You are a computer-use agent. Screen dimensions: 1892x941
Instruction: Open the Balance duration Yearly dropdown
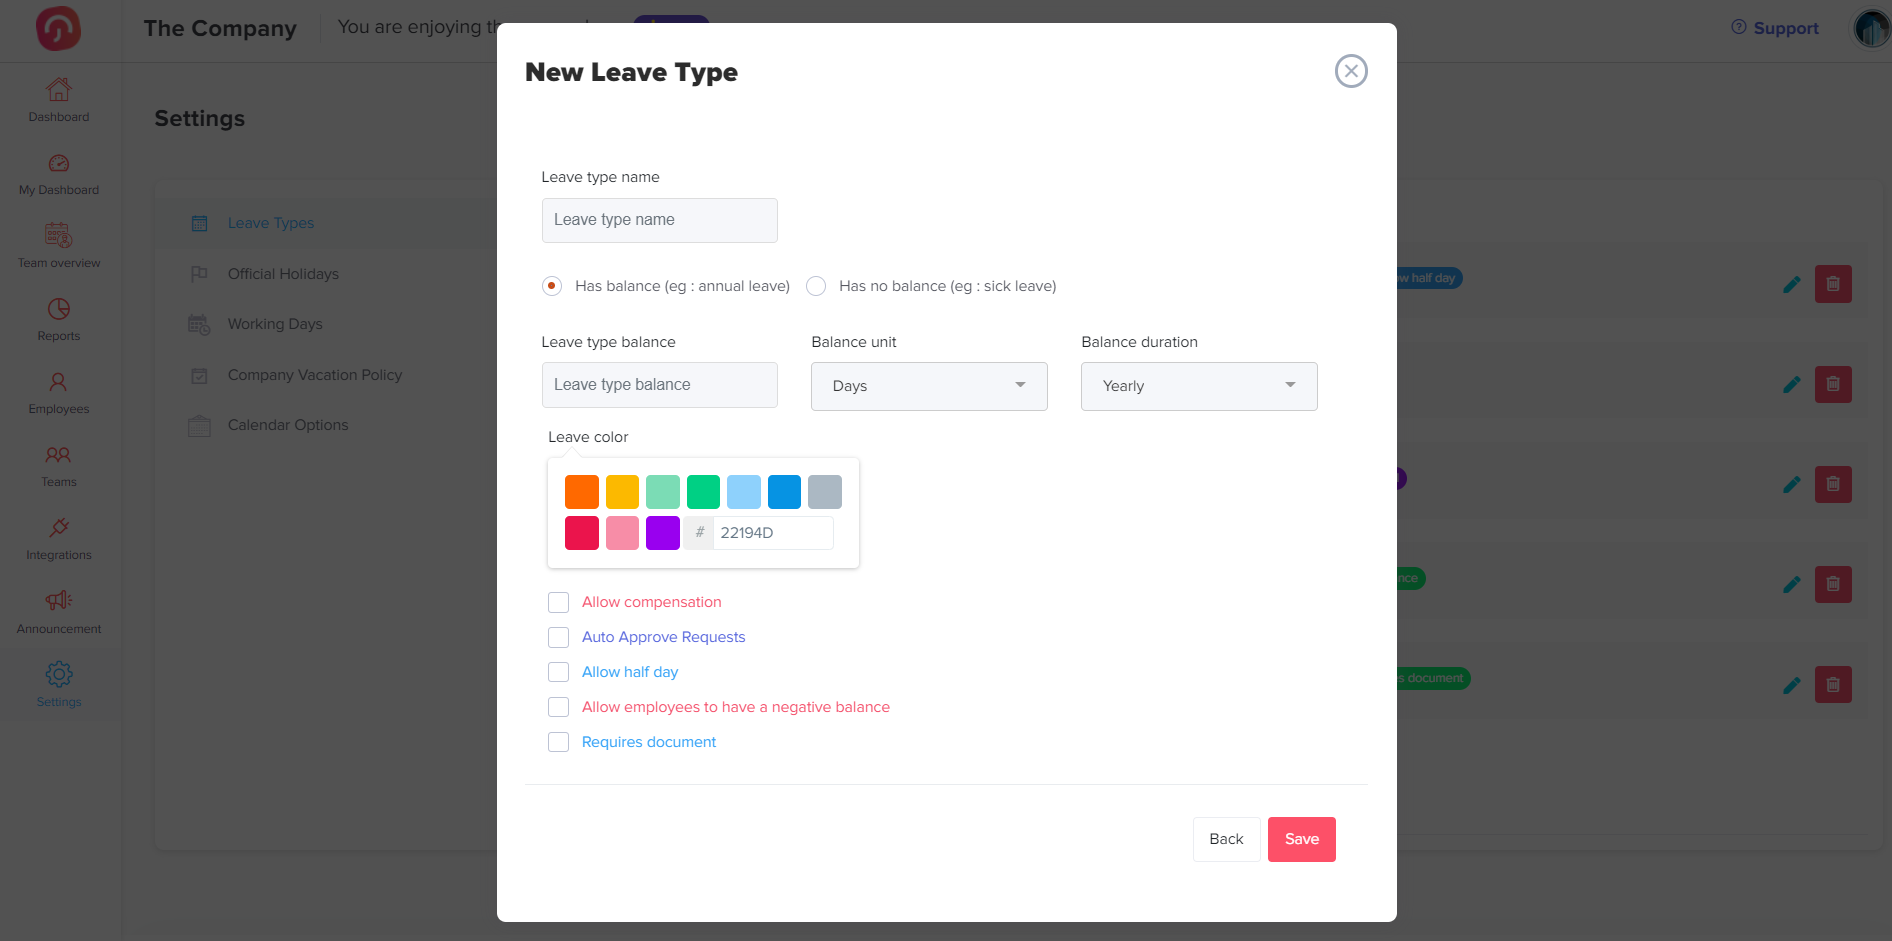pos(1199,386)
